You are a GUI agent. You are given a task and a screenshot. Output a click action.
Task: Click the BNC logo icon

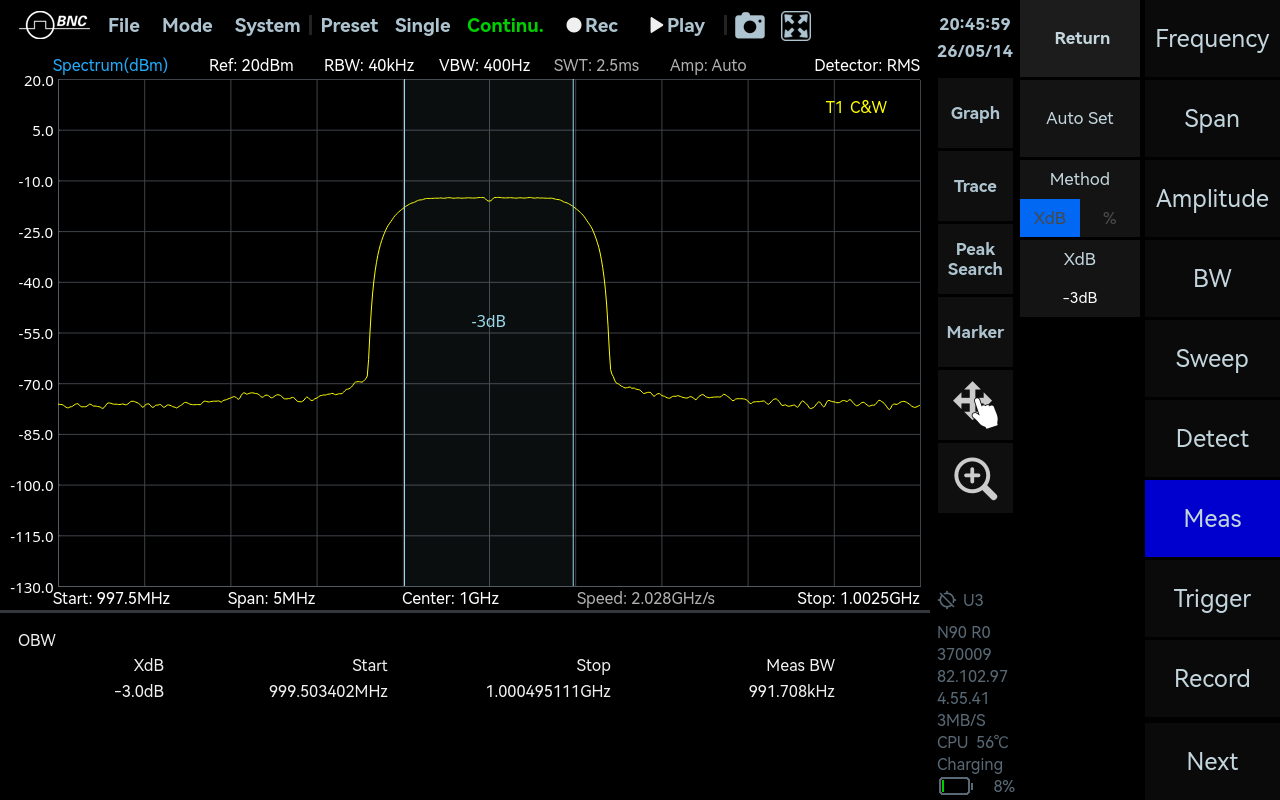tap(54, 25)
